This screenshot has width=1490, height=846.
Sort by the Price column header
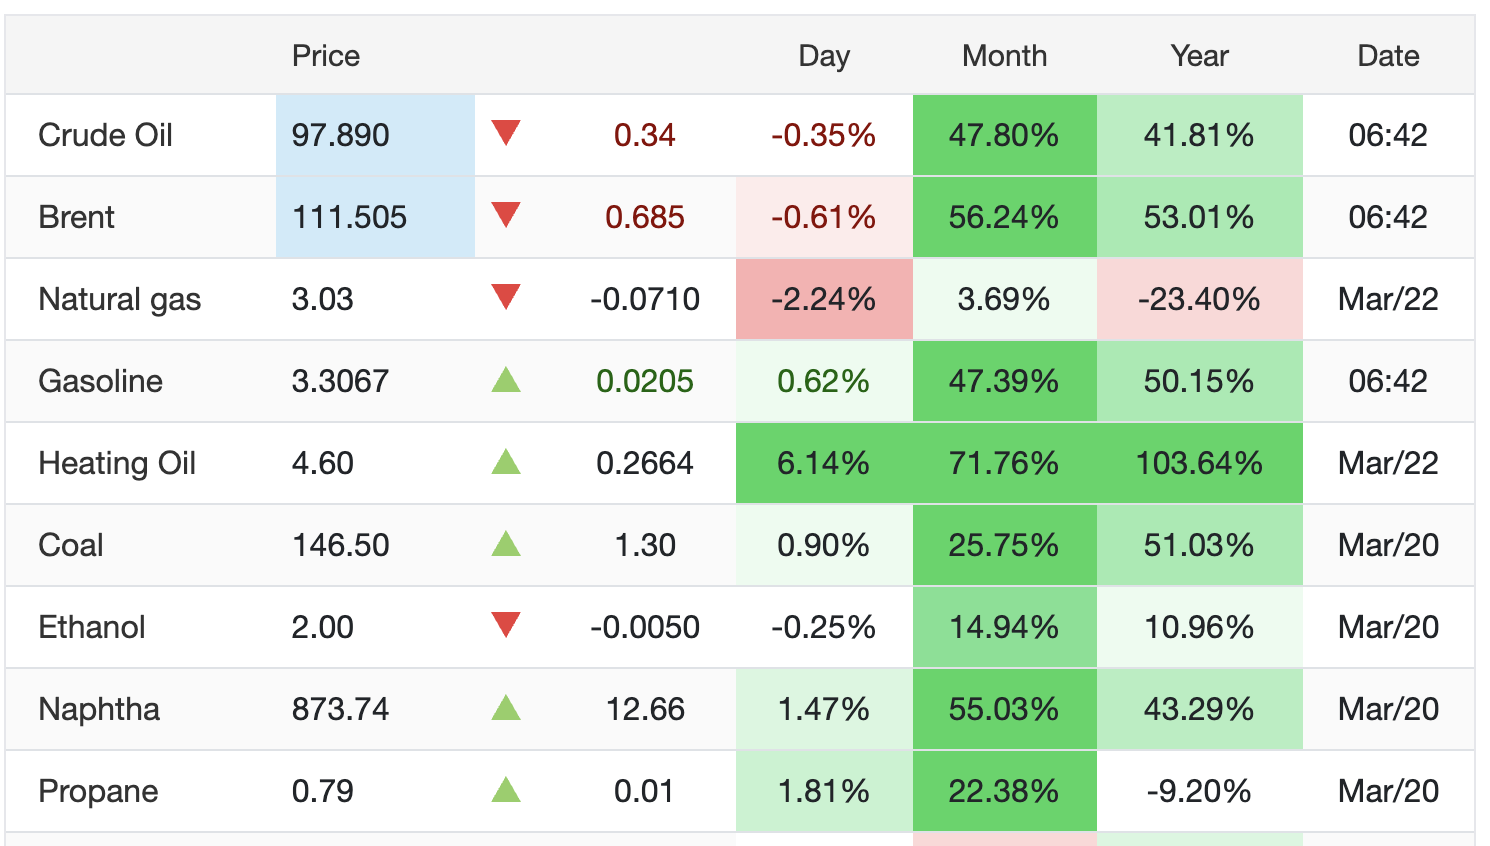[x=325, y=56]
